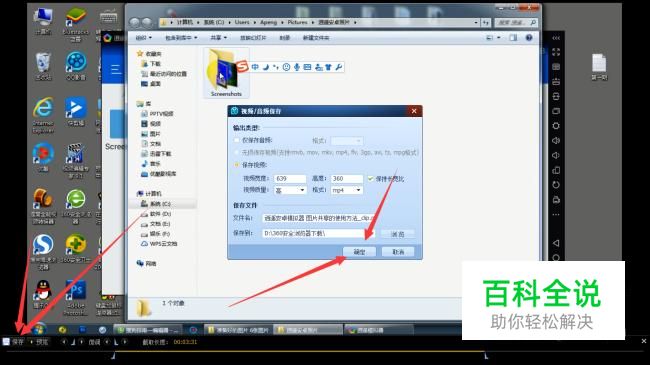Click the 保存 save button in player bar
The width and height of the screenshot is (650, 365).
[13, 342]
